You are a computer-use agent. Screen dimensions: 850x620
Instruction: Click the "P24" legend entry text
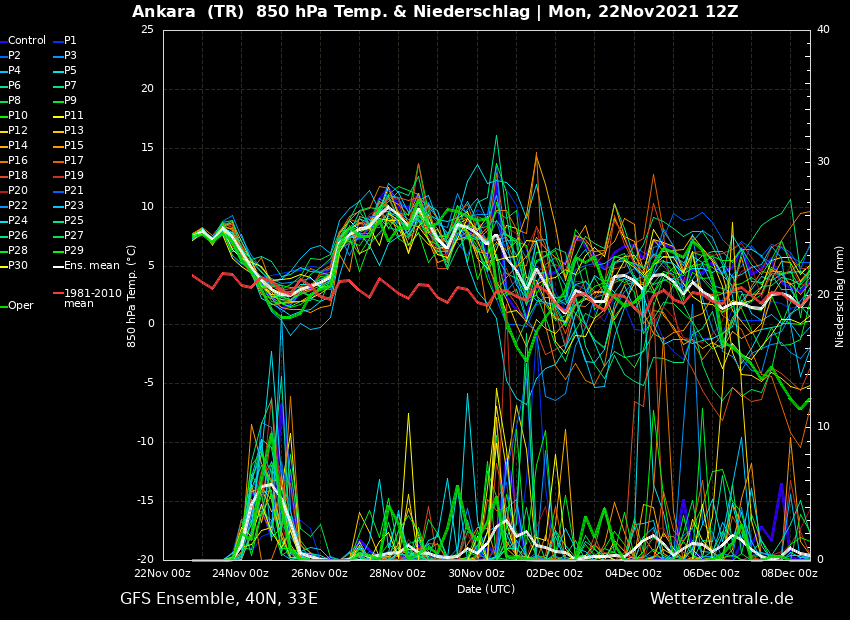(18, 221)
